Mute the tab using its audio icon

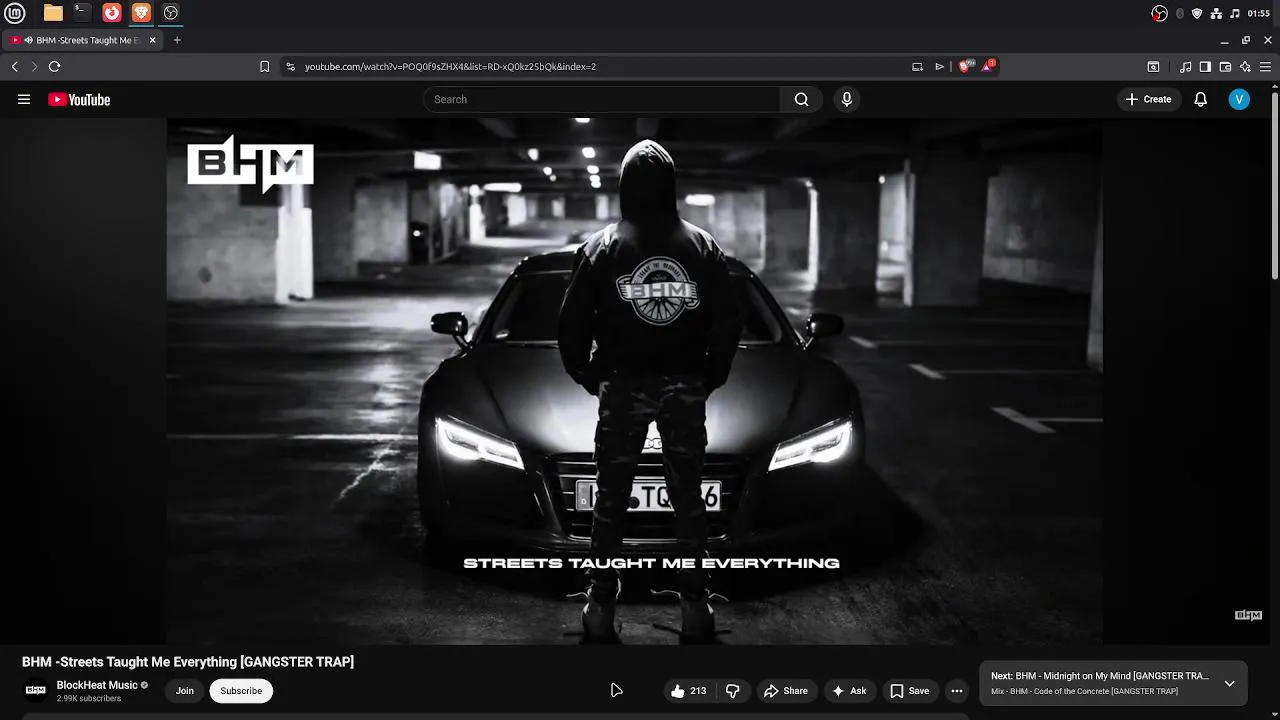pyautogui.click(x=28, y=40)
